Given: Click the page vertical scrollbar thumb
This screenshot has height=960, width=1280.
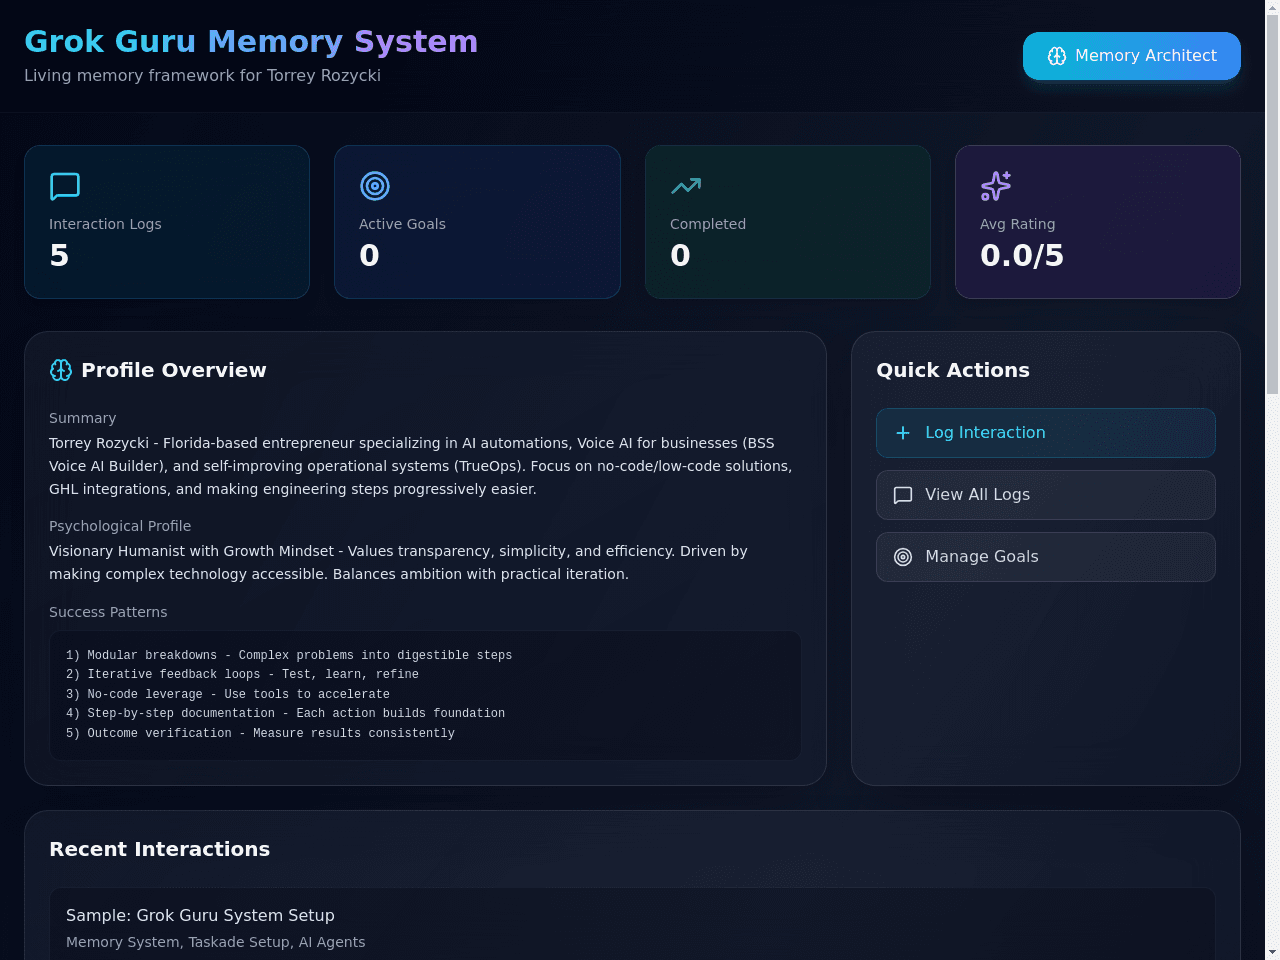Looking at the screenshot, I should click(x=1272, y=205).
